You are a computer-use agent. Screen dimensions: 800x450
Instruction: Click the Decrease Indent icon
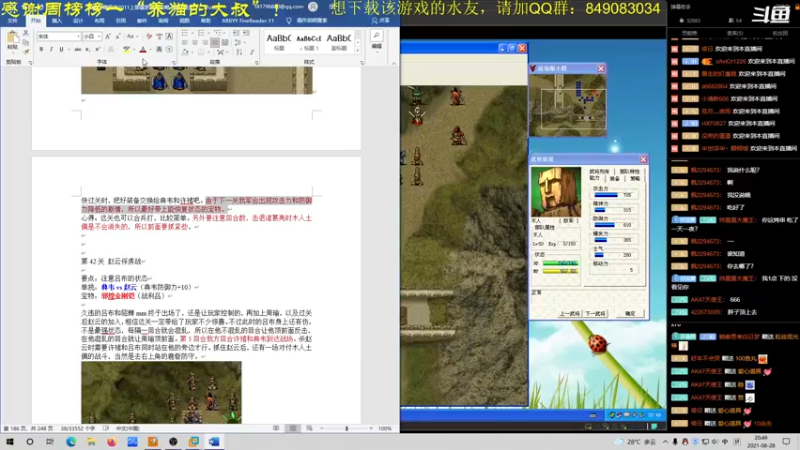pyautogui.click(x=236, y=33)
